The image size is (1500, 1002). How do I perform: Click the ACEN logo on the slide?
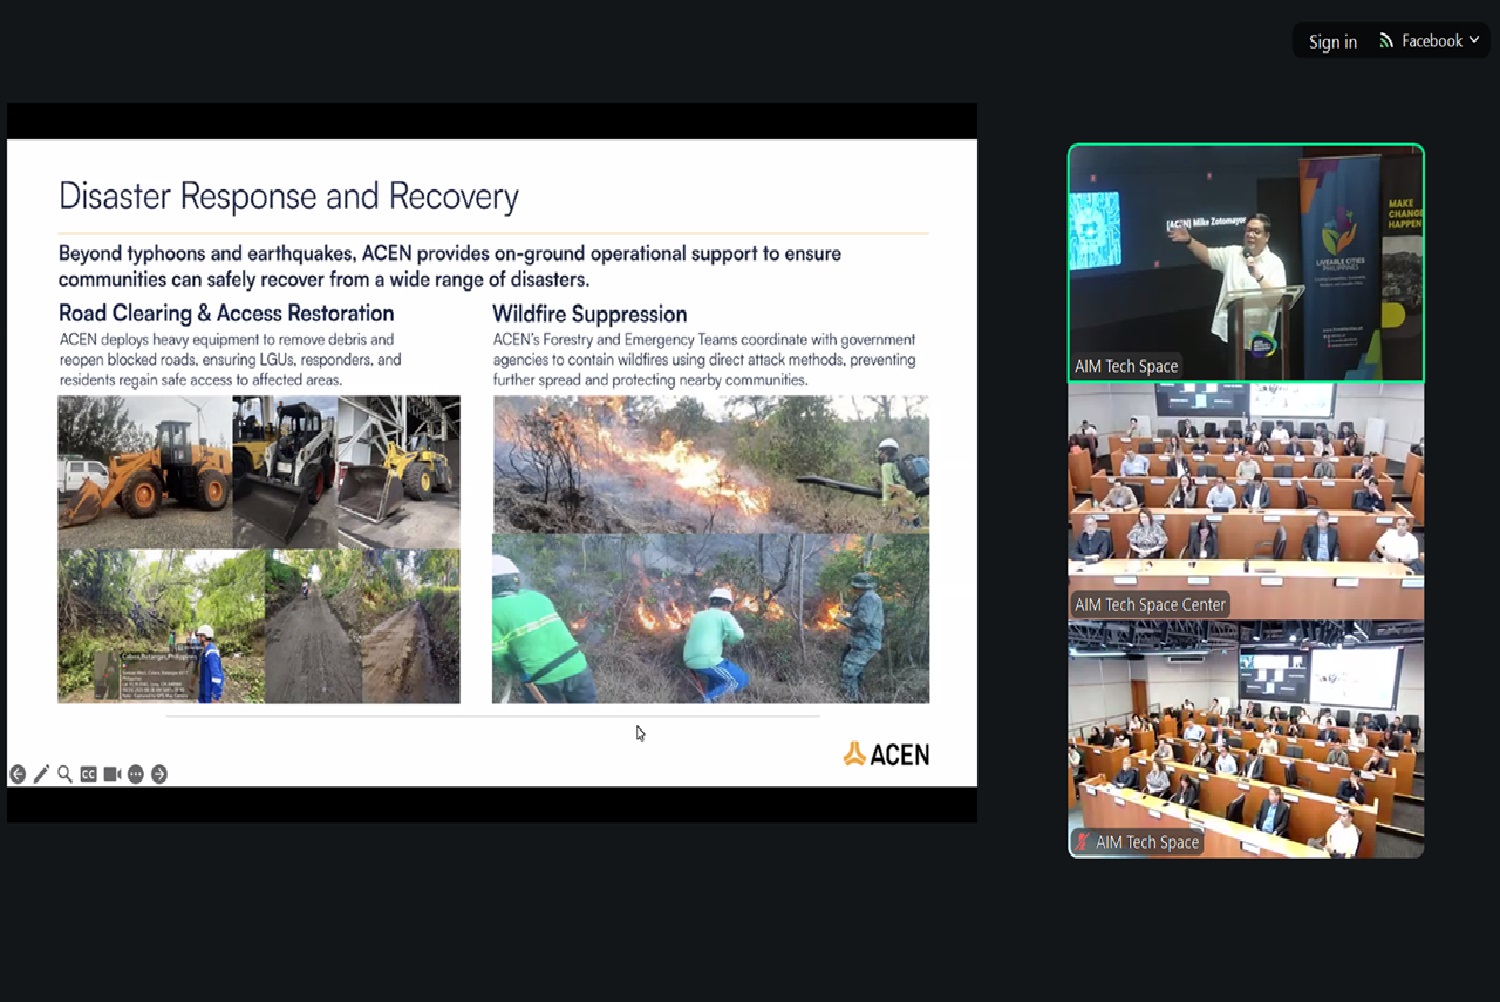pos(886,754)
